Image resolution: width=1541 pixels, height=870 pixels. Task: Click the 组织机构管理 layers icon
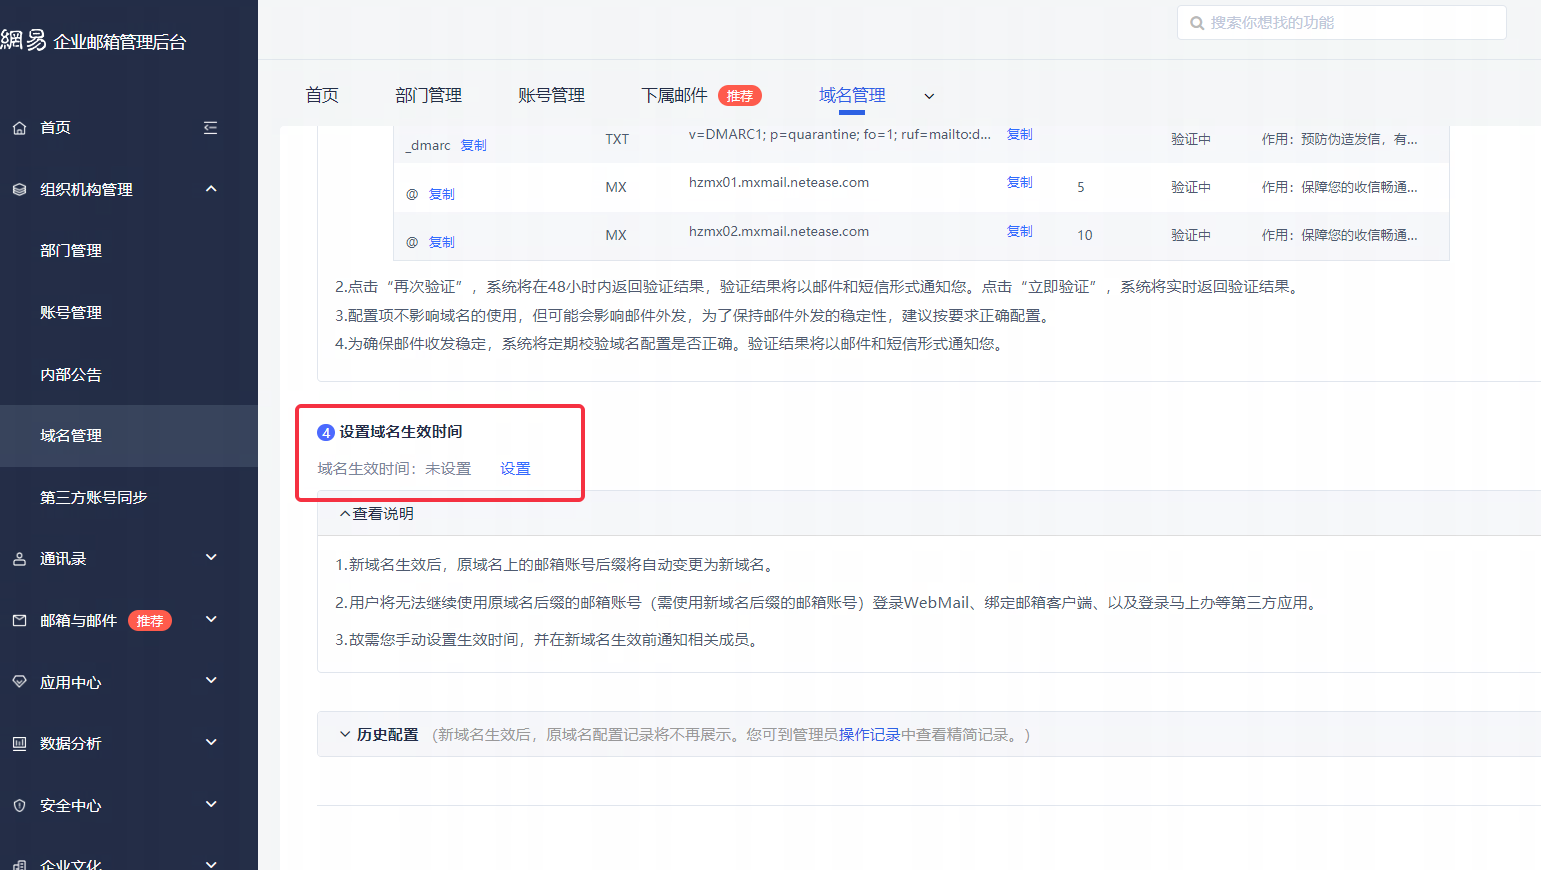pyautogui.click(x=19, y=190)
